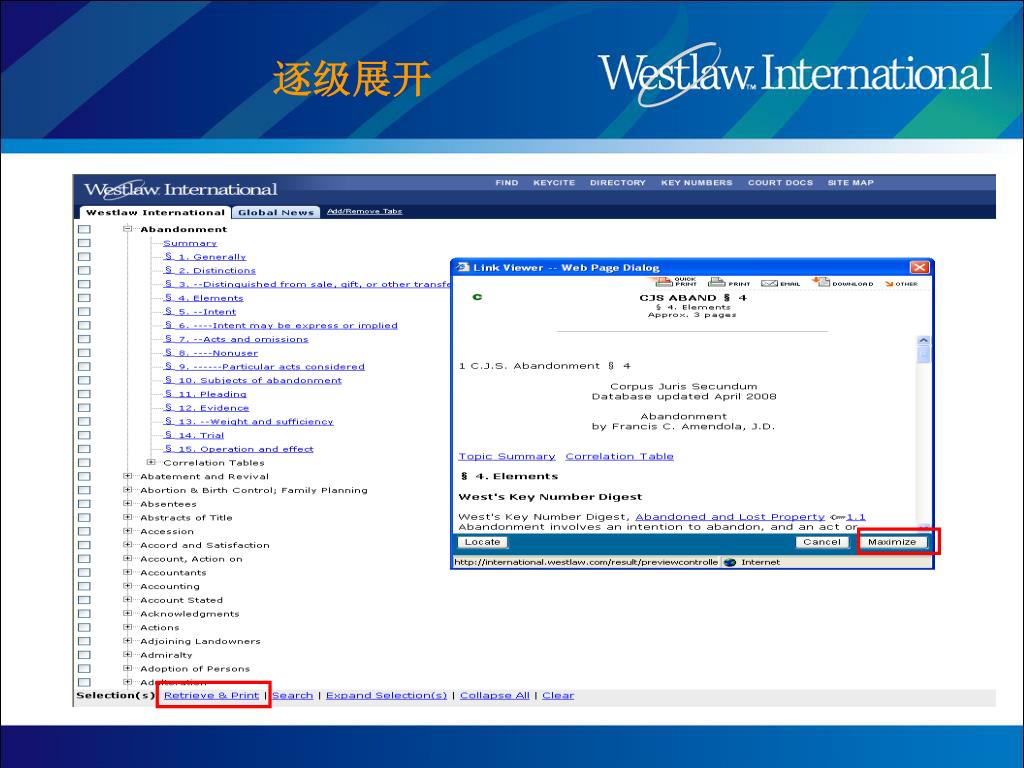Check the box beside Abatement and Revival
The height and width of the screenshot is (768, 1024).
(x=84, y=476)
